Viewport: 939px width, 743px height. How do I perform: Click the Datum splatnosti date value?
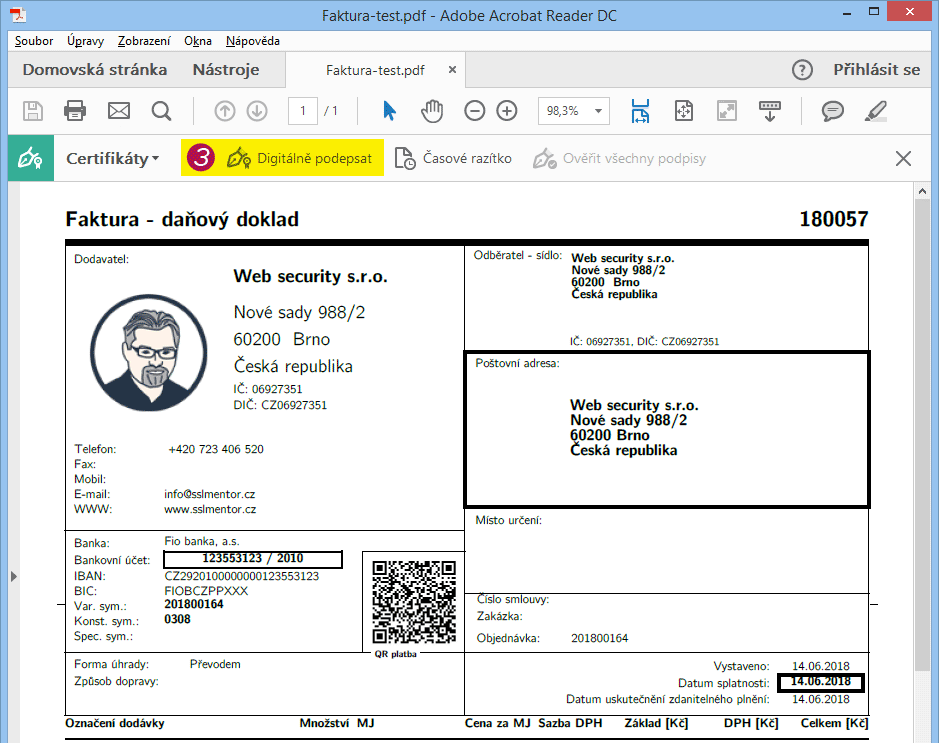[x=820, y=682]
